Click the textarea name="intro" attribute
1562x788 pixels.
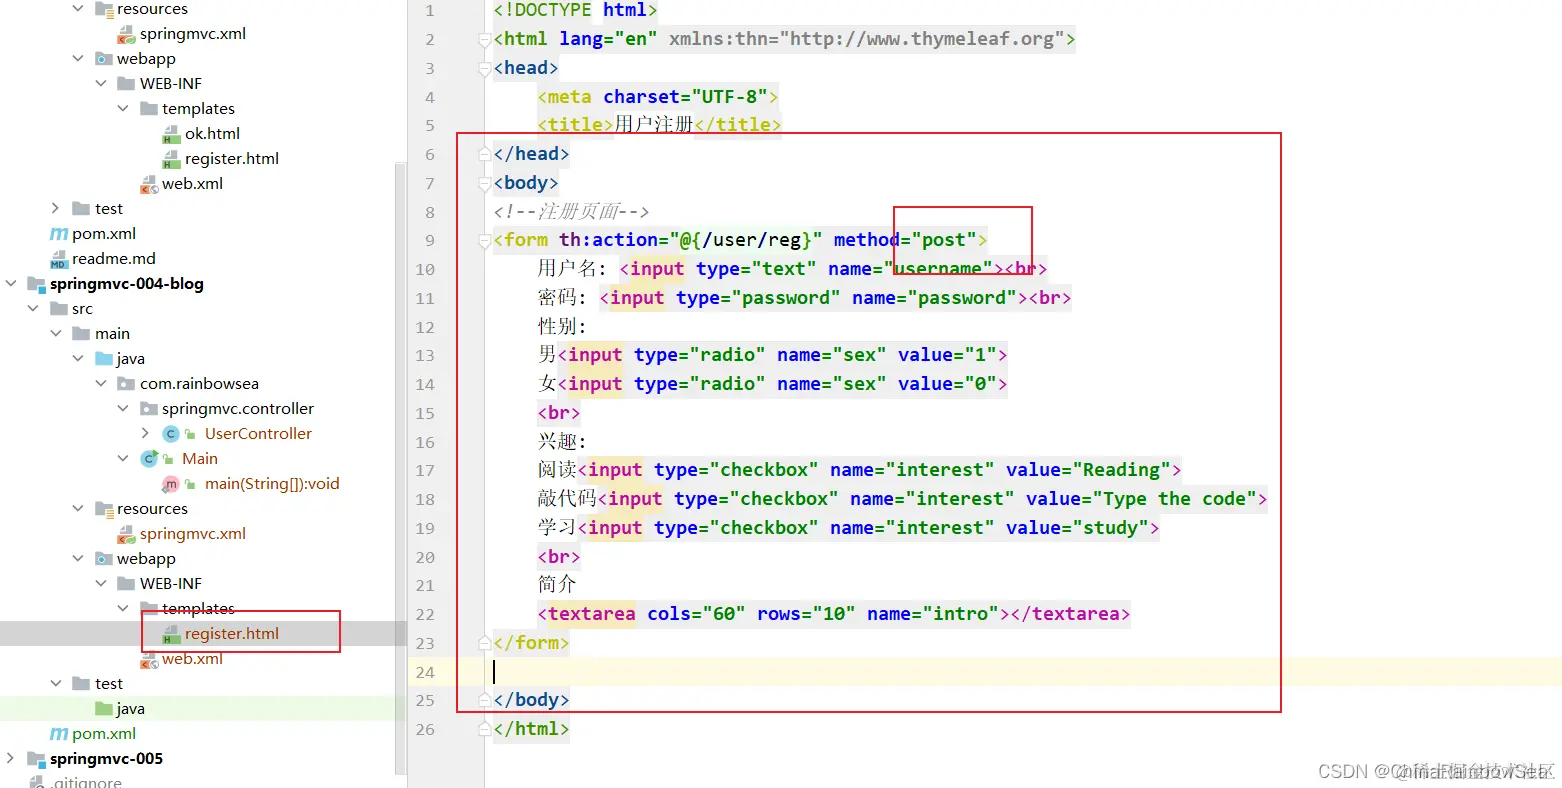(x=933, y=614)
